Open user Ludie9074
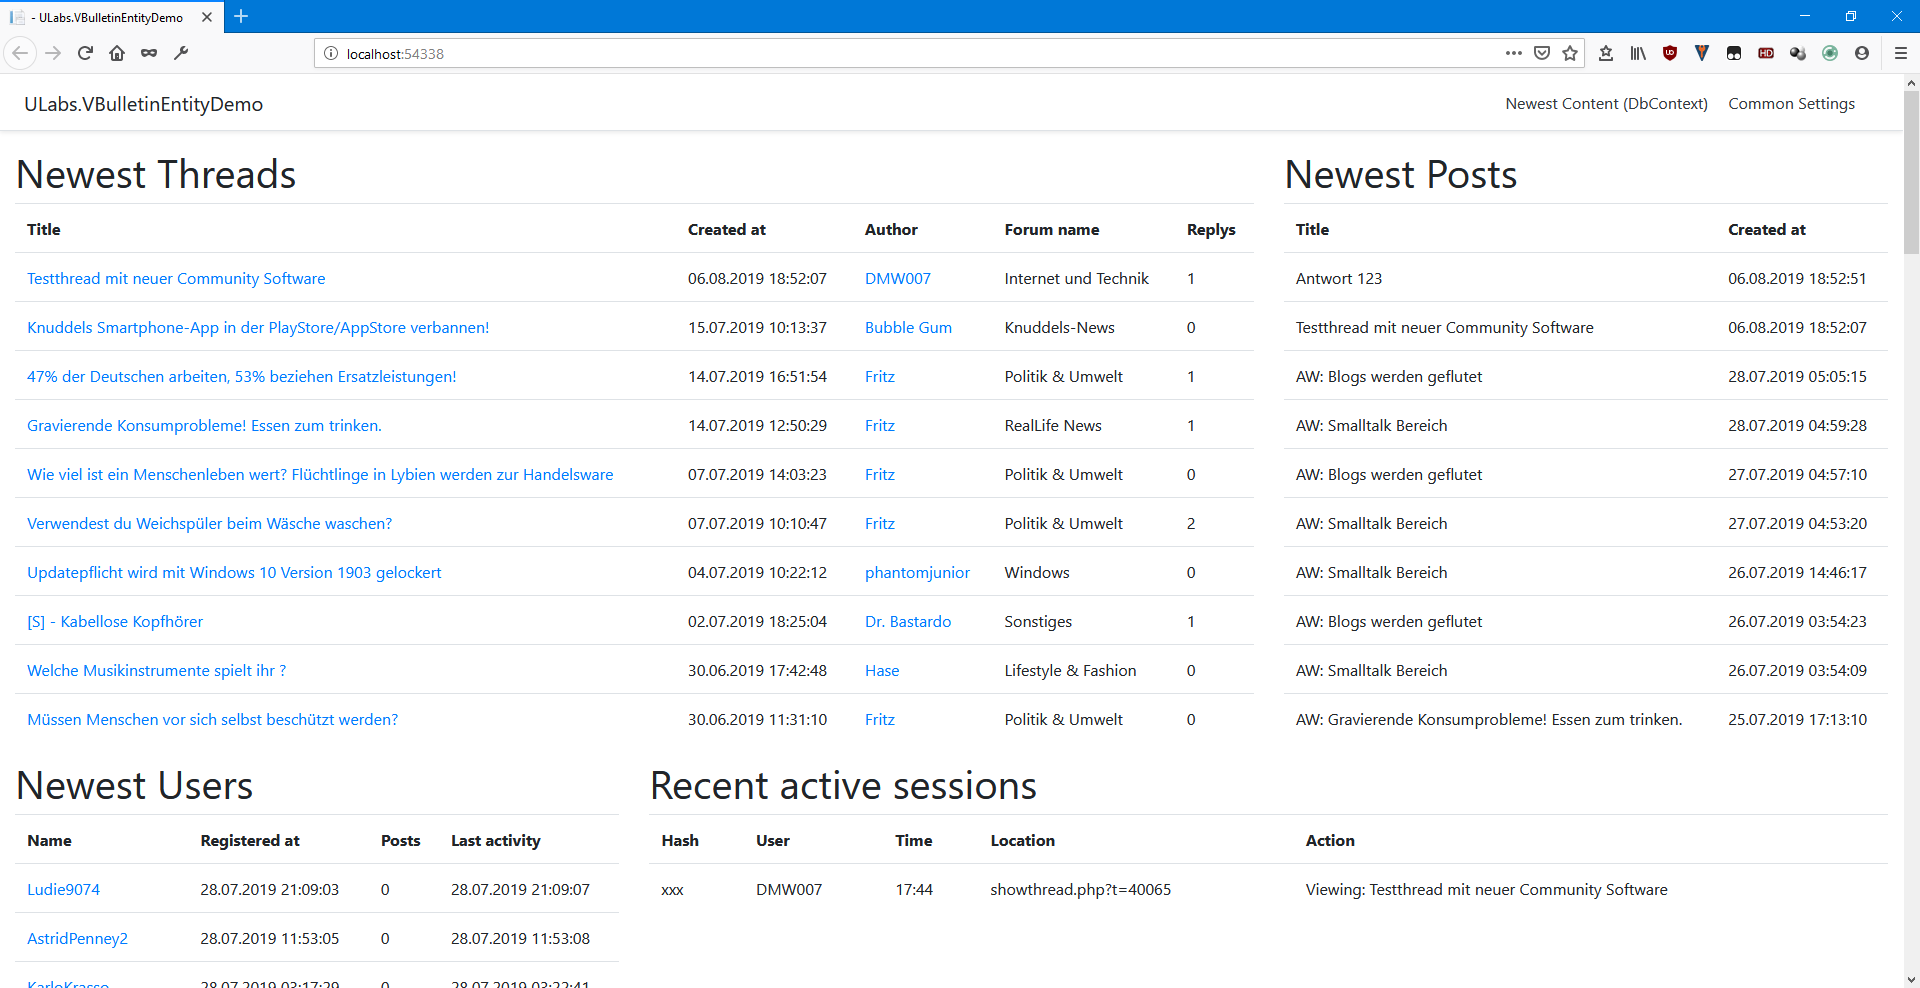This screenshot has width=1920, height=988. tap(63, 890)
